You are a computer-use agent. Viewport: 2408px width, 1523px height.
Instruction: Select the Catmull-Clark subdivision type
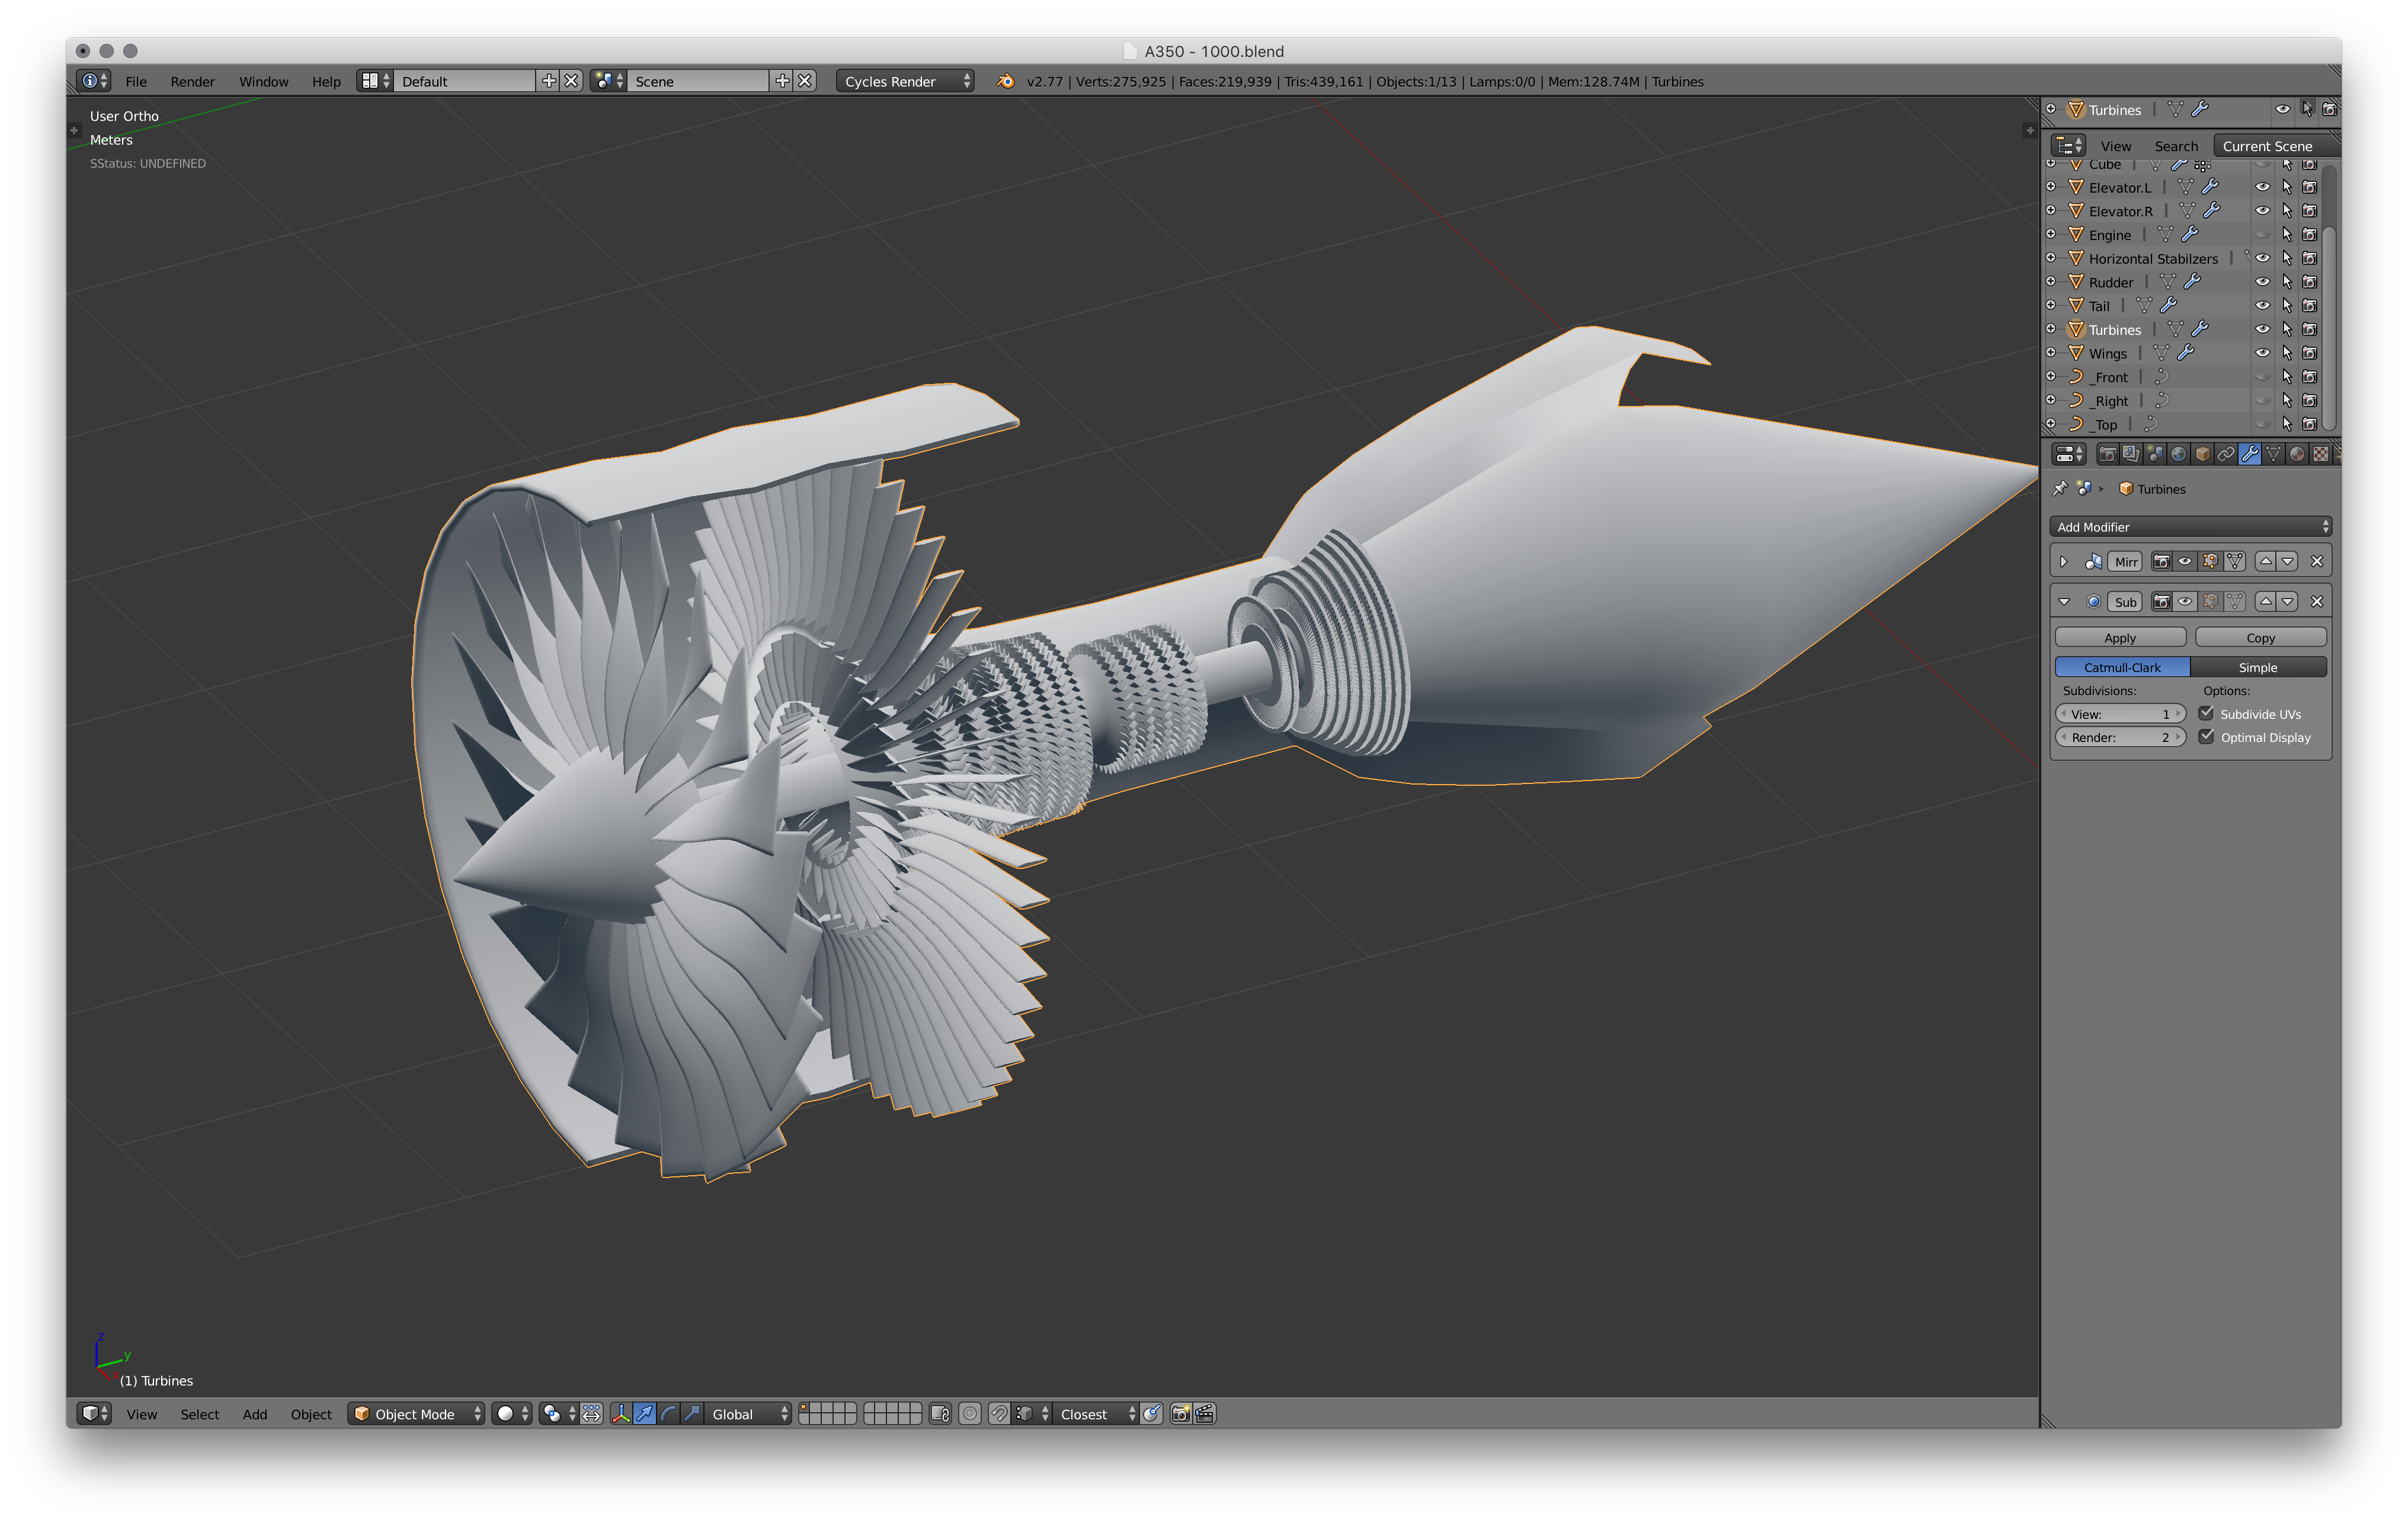pyautogui.click(x=2122, y=667)
